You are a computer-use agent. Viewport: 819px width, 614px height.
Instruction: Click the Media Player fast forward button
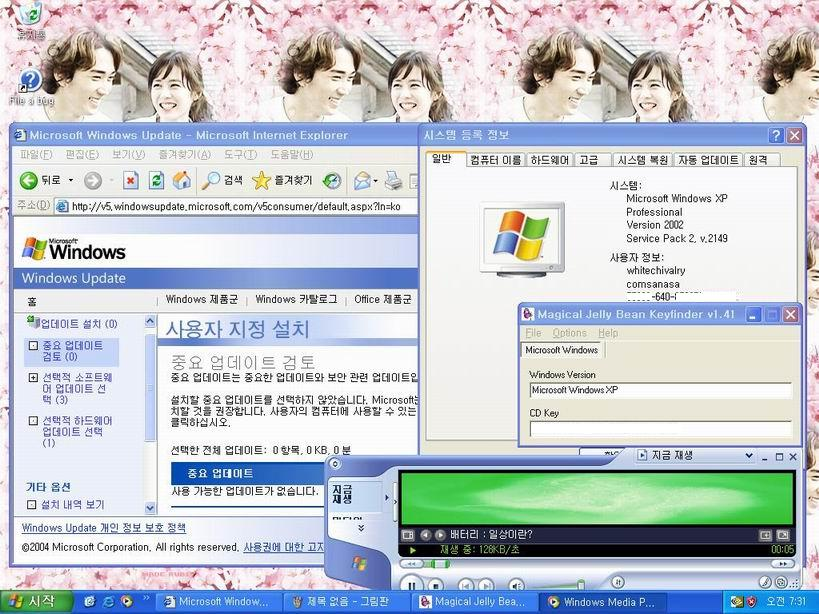tap(782, 564)
